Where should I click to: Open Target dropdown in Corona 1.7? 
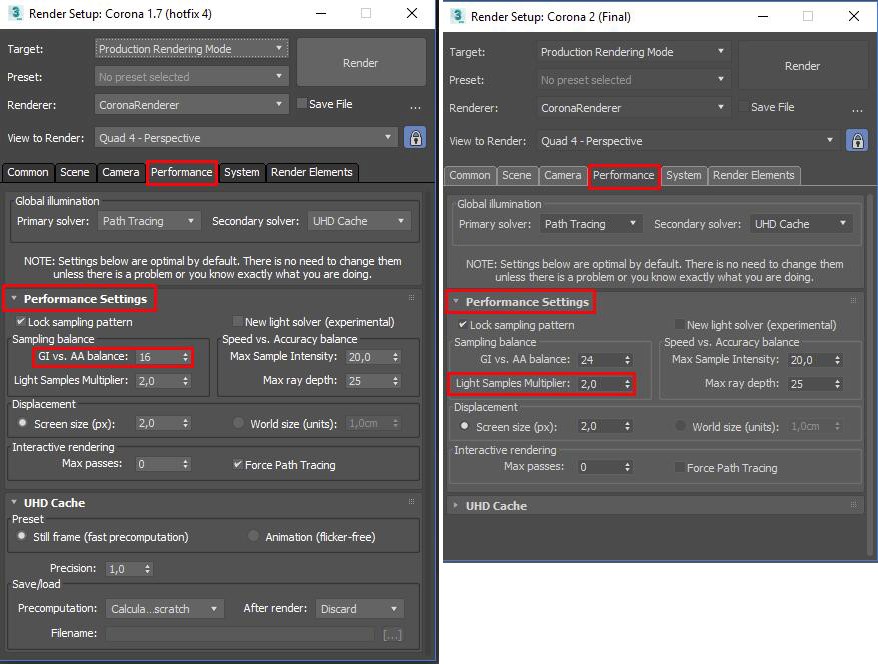coord(192,49)
